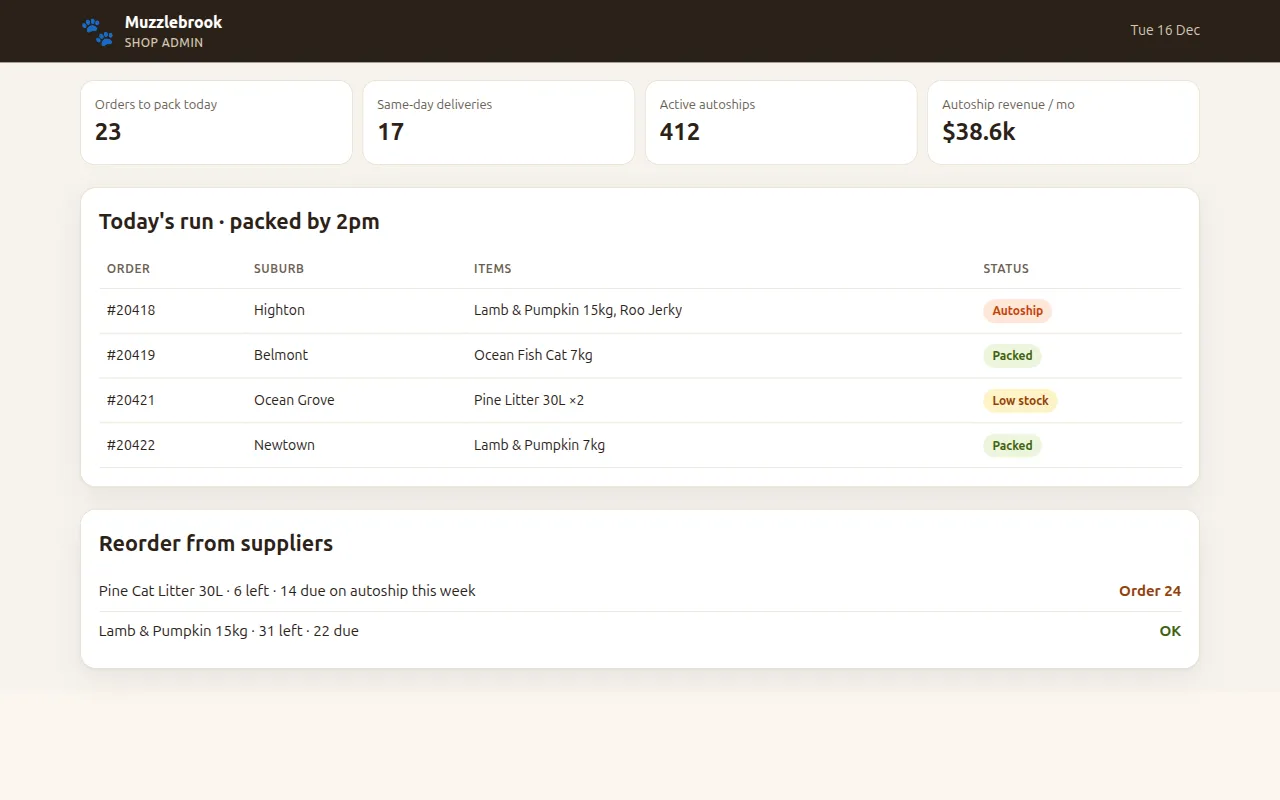Click the Pine Cat Litter 30L reorder row

coord(640,591)
